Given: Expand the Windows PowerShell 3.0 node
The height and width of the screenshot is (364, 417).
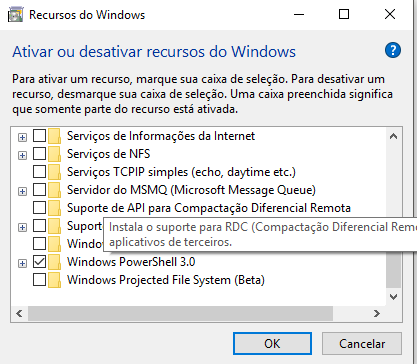Looking at the screenshot, I should pos(22,263).
